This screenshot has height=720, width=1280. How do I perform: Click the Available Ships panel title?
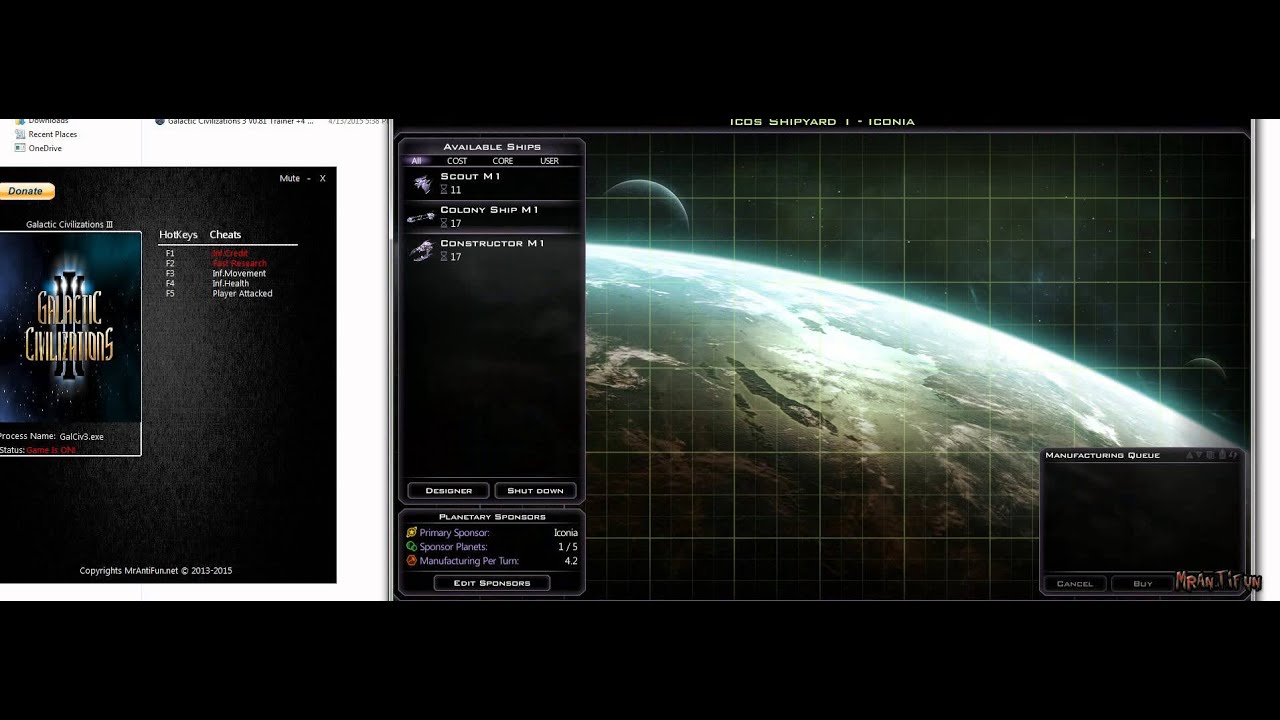492,147
